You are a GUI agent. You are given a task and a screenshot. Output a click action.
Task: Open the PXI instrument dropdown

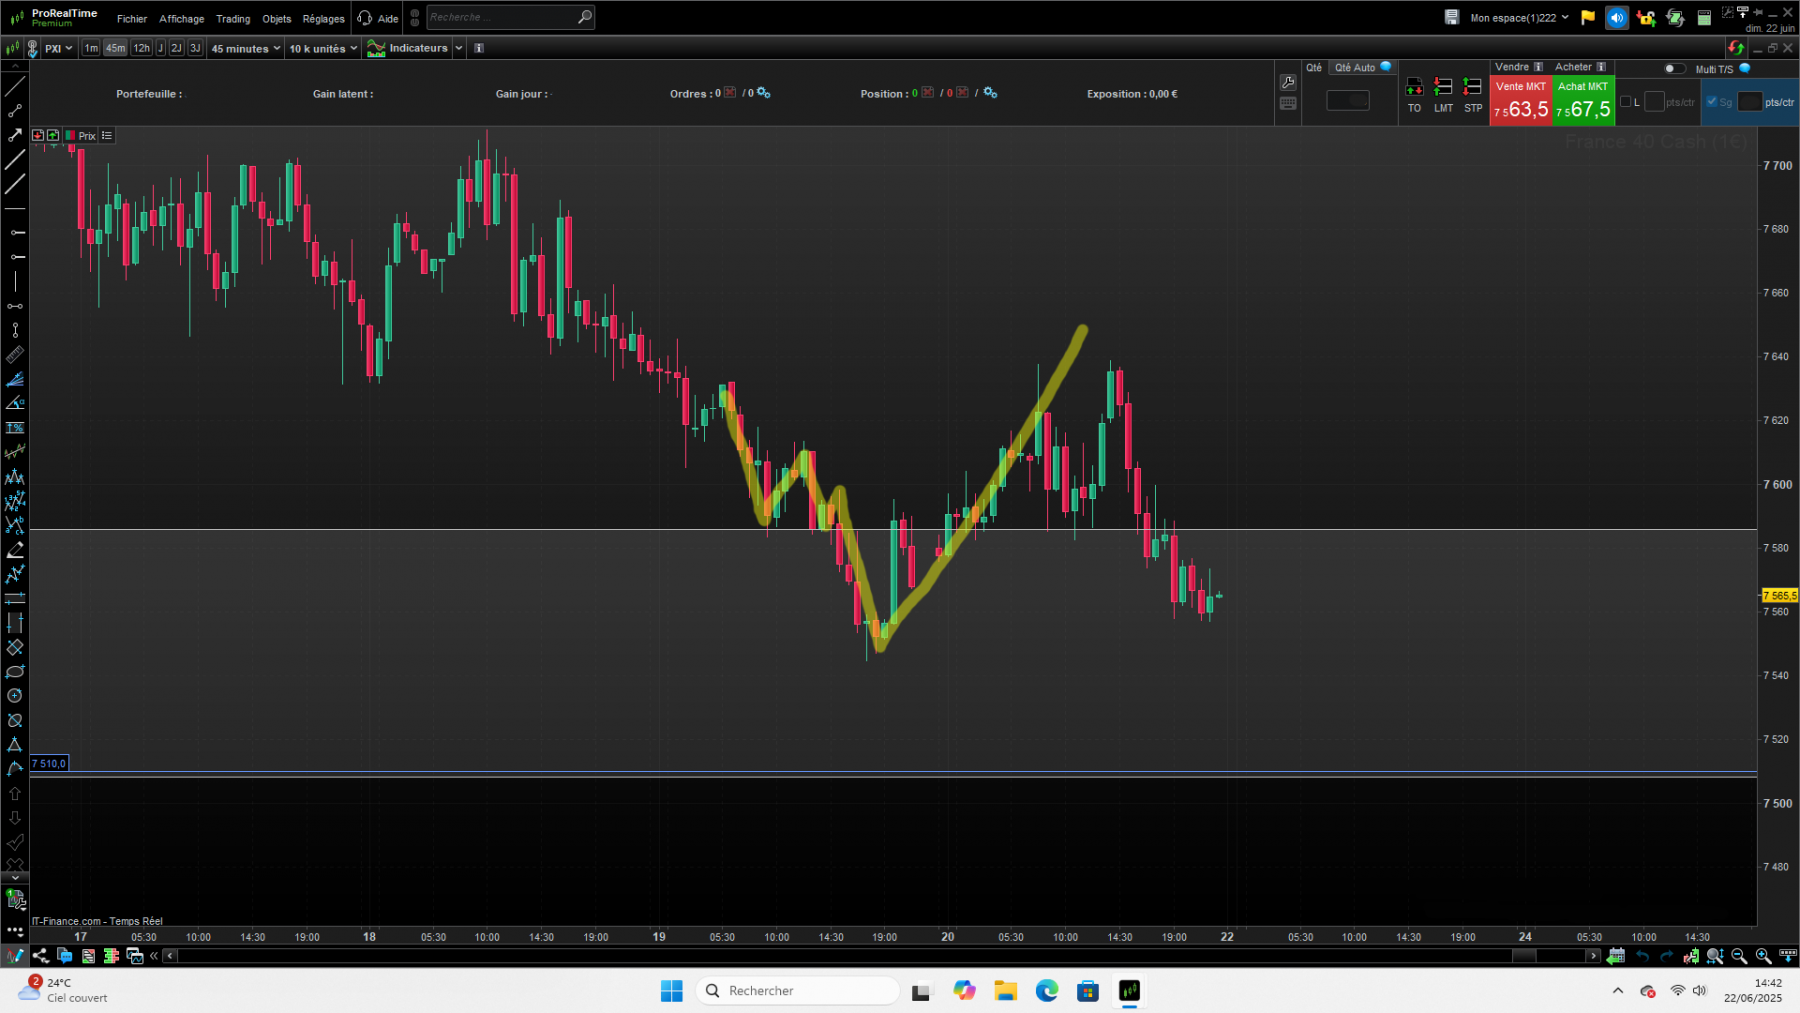click(x=58, y=48)
